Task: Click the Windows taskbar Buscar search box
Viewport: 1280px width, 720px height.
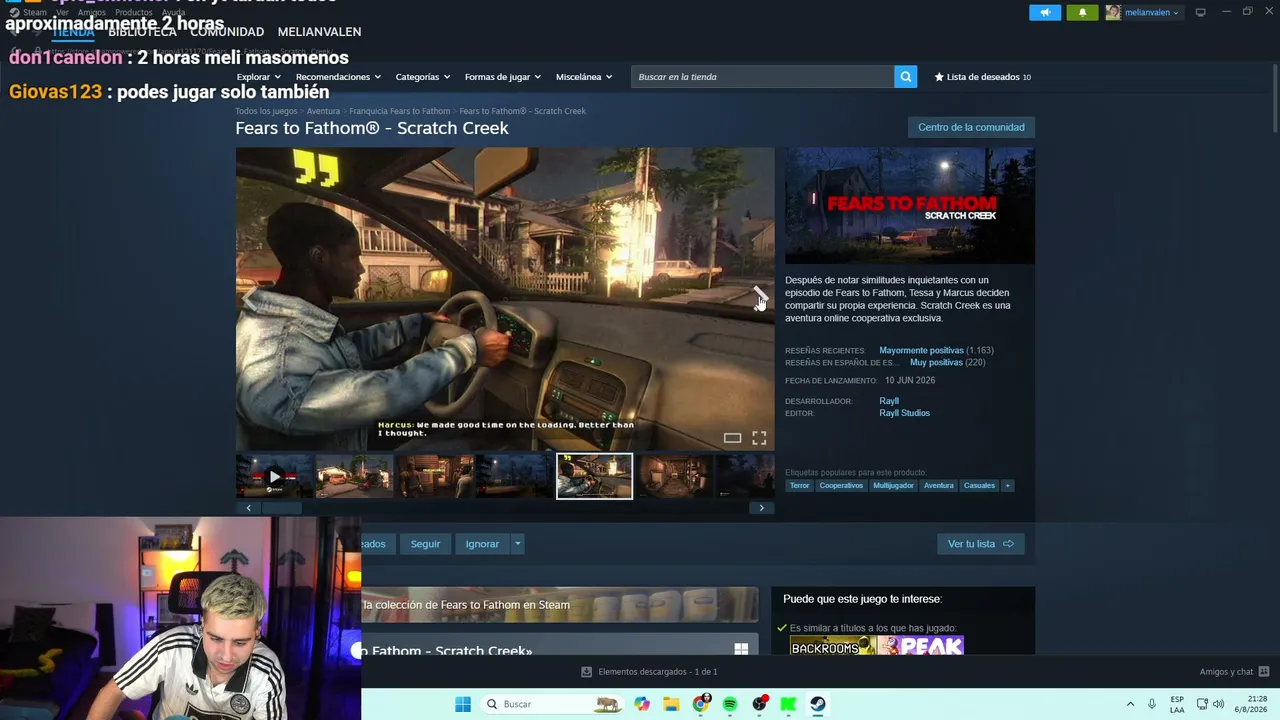Action: [551, 704]
